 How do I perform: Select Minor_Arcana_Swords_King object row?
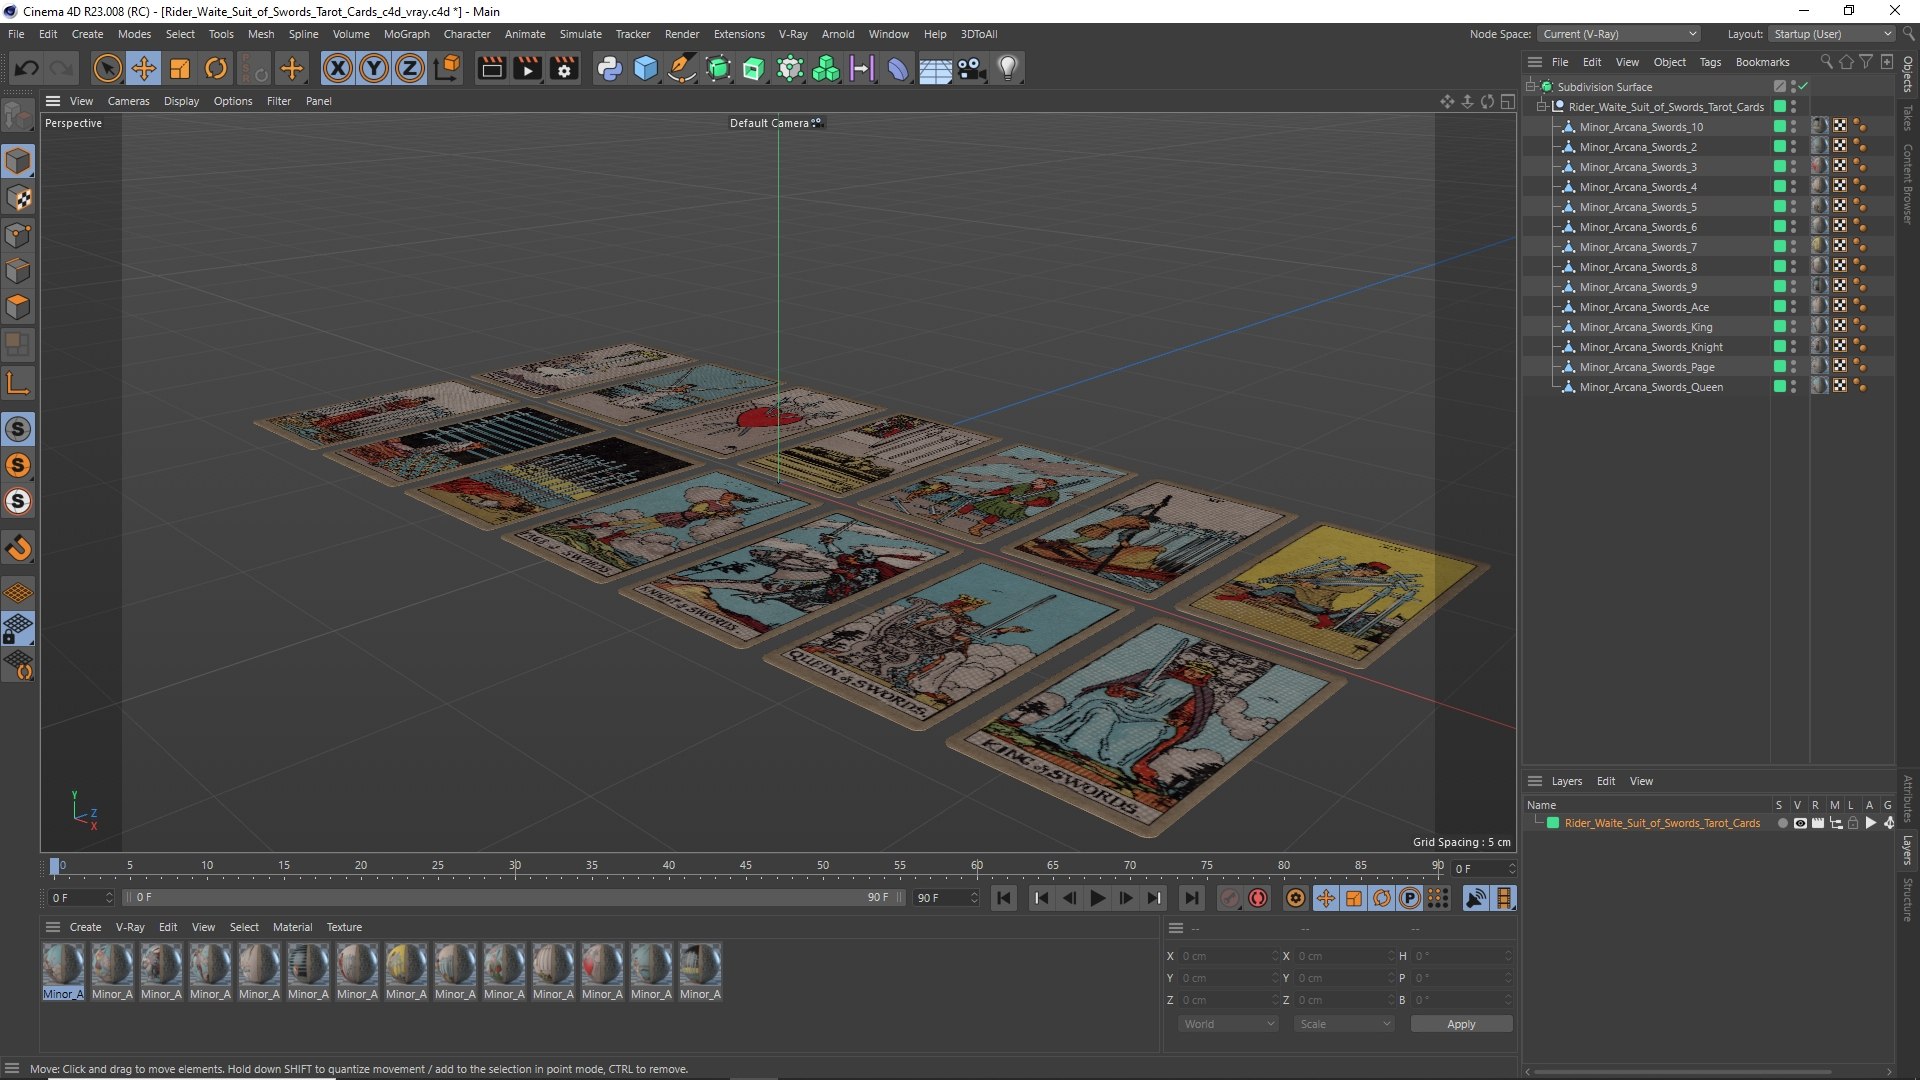click(x=1645, y=327)
